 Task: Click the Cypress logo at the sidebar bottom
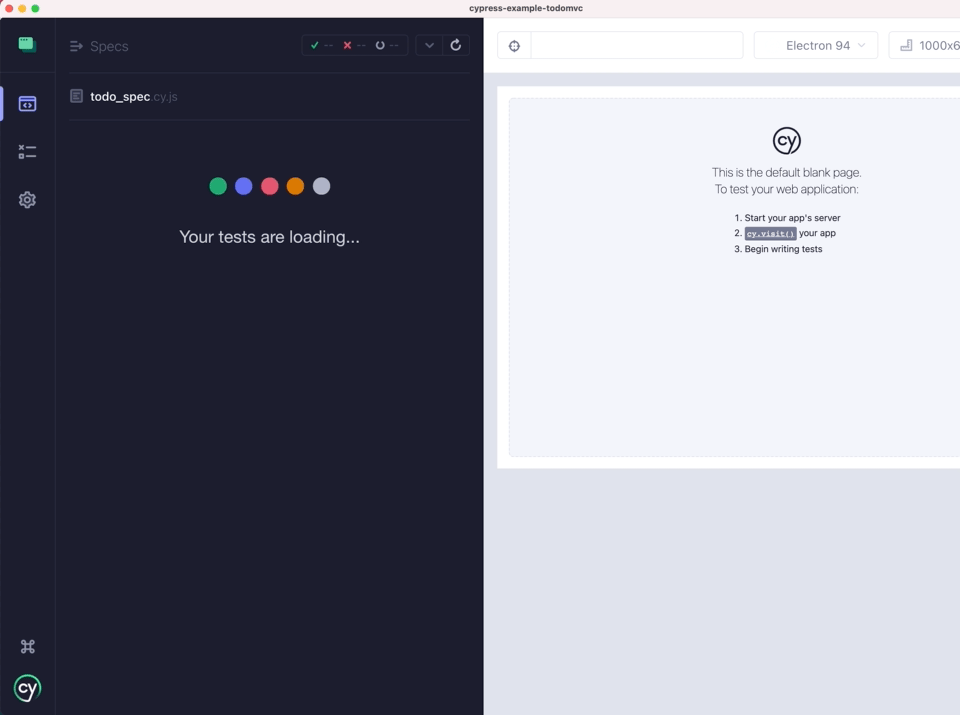point(27,688)
